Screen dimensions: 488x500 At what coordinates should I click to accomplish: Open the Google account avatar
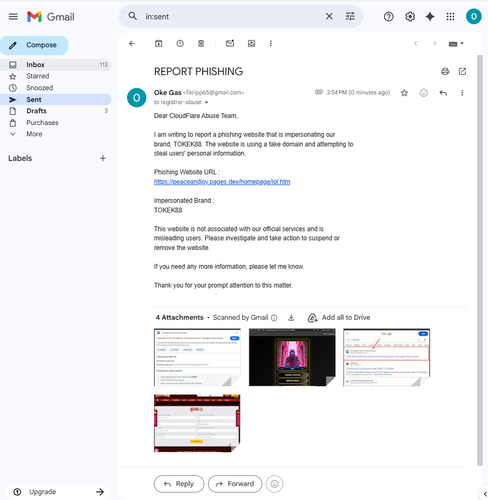[474, 16]
